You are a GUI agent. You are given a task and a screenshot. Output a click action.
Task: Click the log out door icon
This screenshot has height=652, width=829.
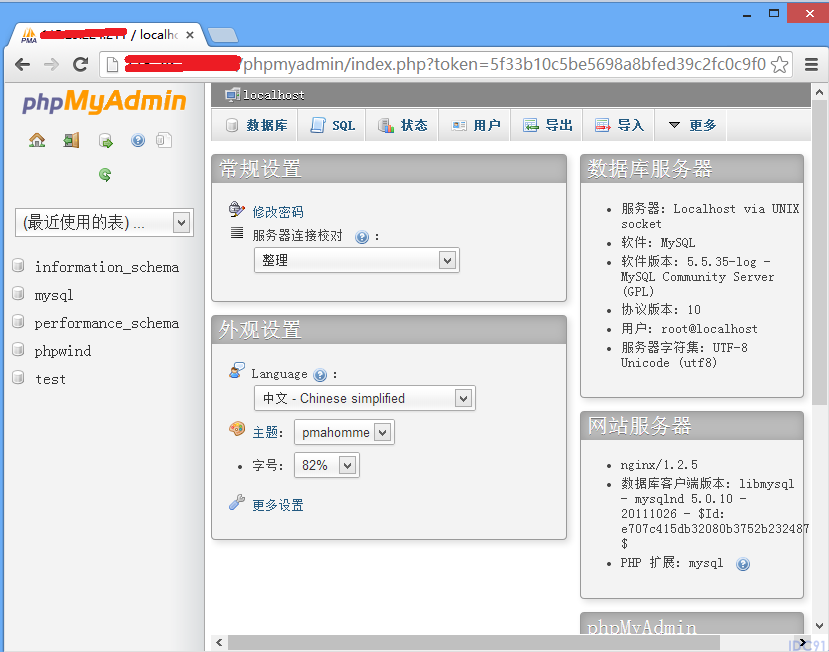pos(71,140)
